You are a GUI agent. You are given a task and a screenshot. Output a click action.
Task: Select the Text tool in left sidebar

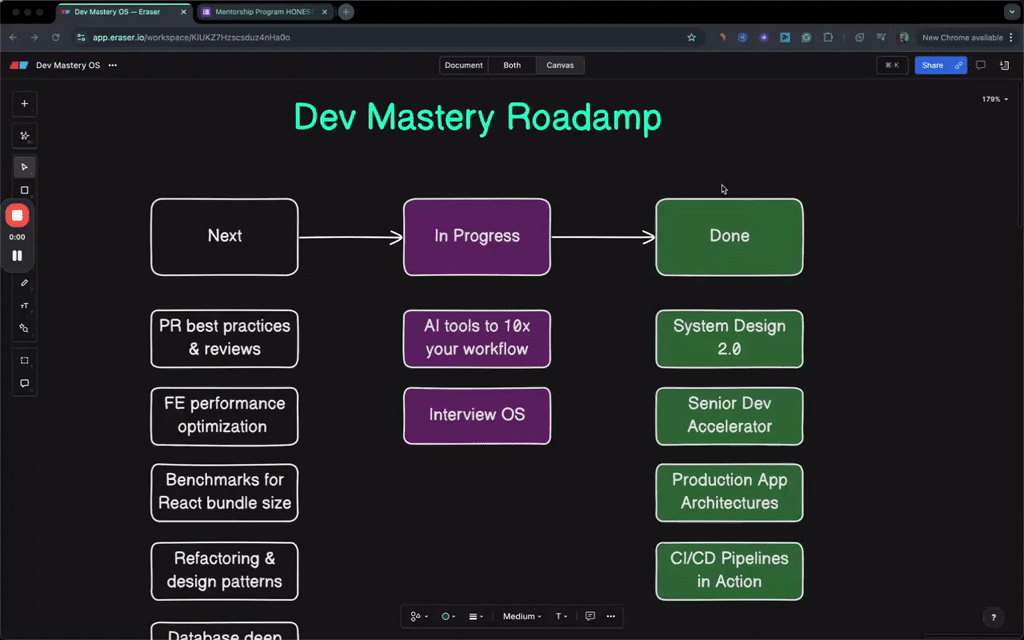[24, 305]
